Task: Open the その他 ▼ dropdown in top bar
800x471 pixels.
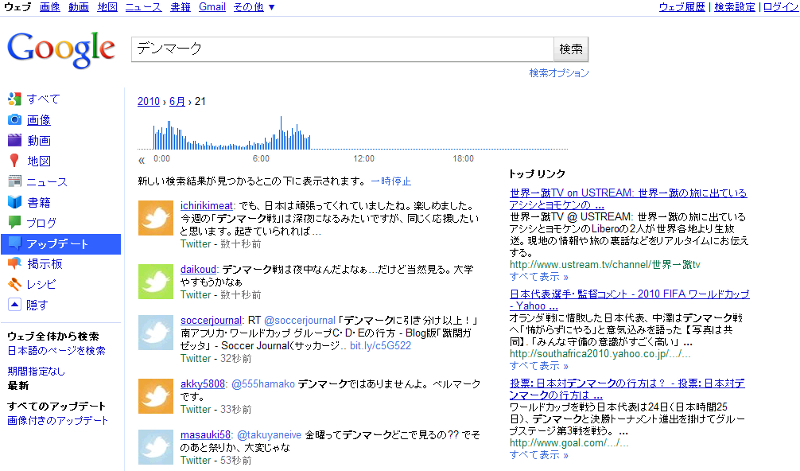Action: tap(254, 7)
